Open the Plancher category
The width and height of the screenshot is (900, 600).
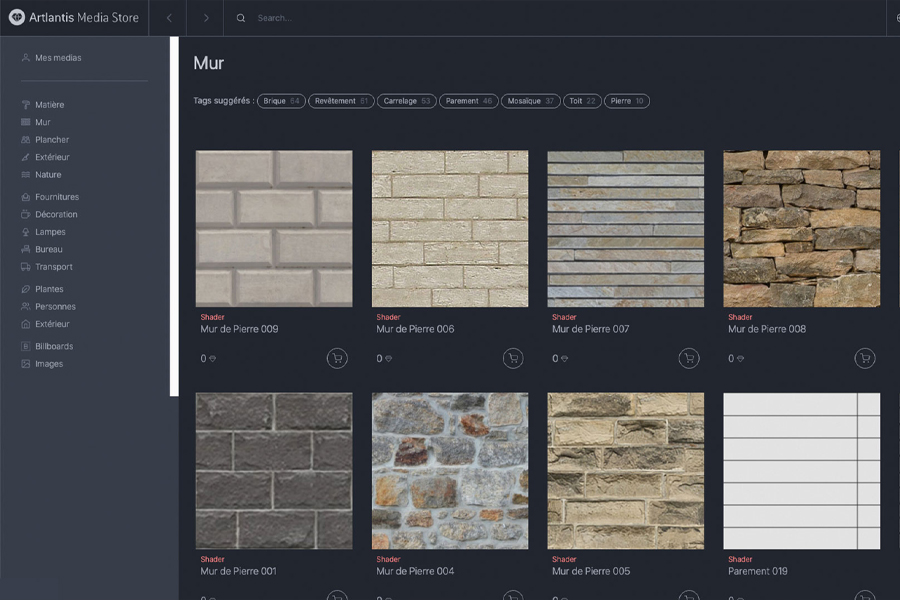coord(52,140)
